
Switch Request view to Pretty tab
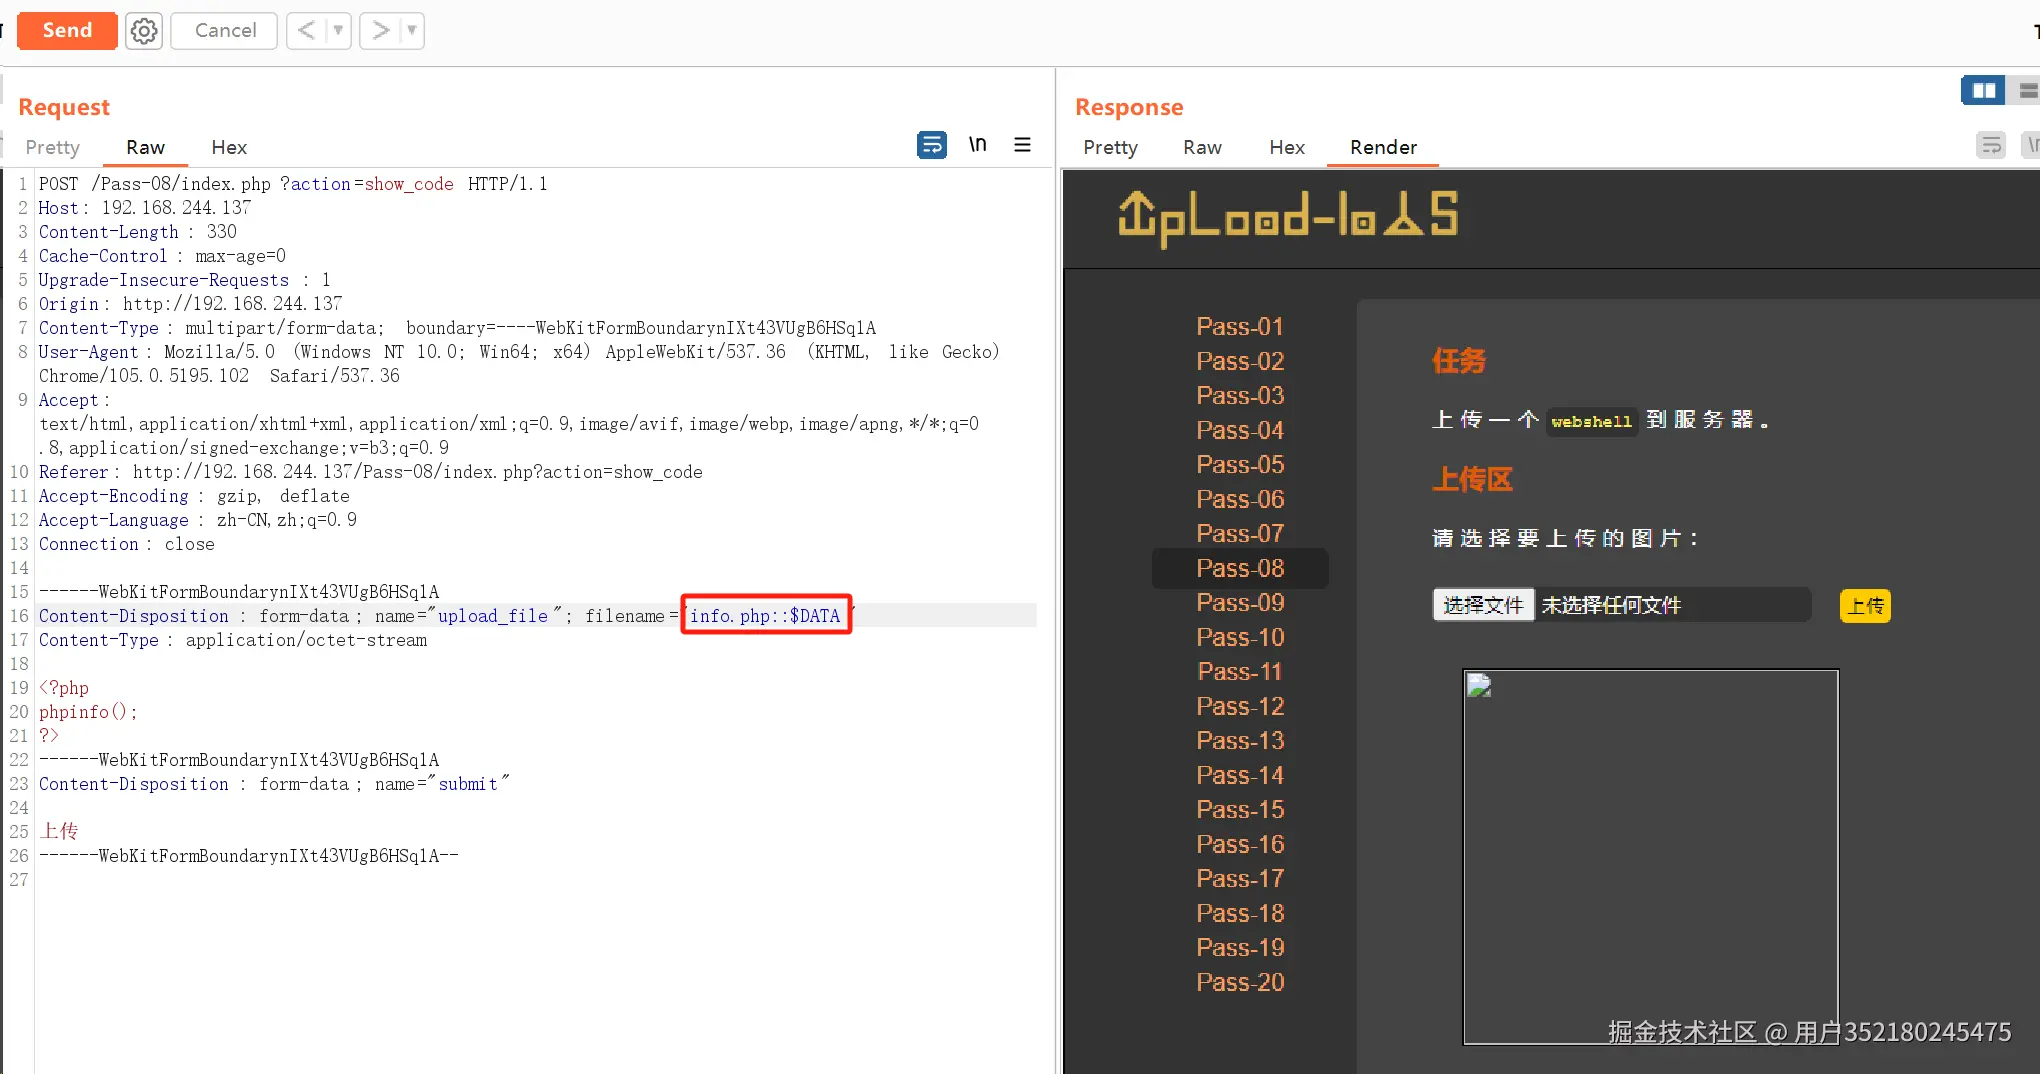pyautogui.click(x=52, y=147)
